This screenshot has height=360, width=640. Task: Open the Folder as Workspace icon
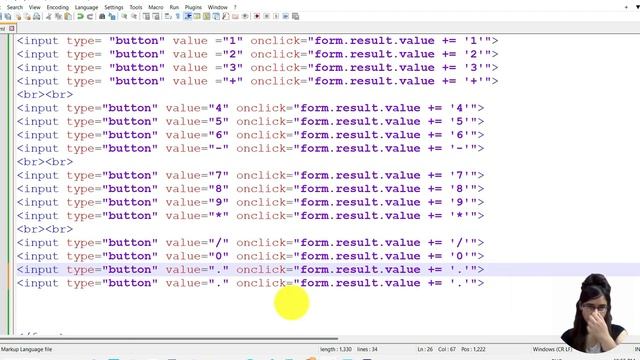(x=235, y=16)
